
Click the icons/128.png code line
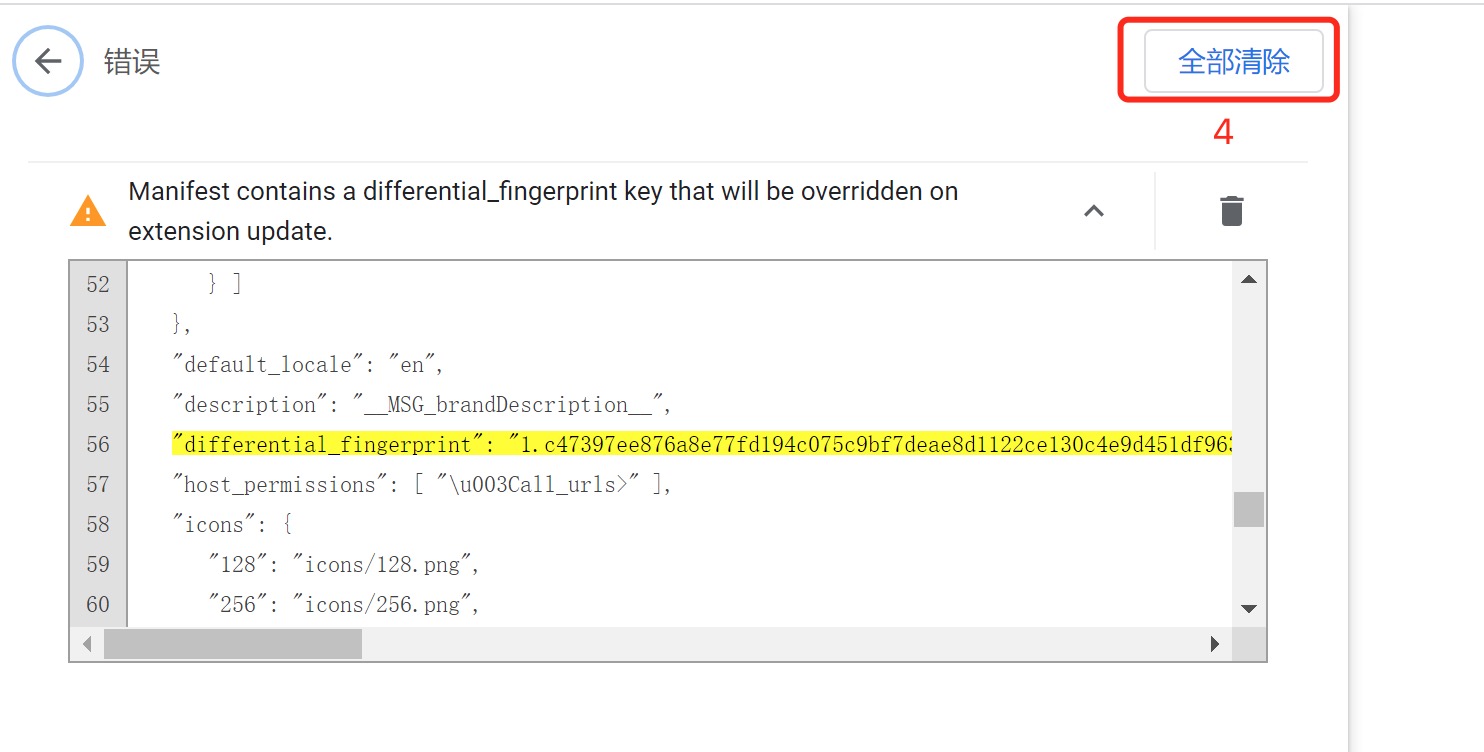344,564
